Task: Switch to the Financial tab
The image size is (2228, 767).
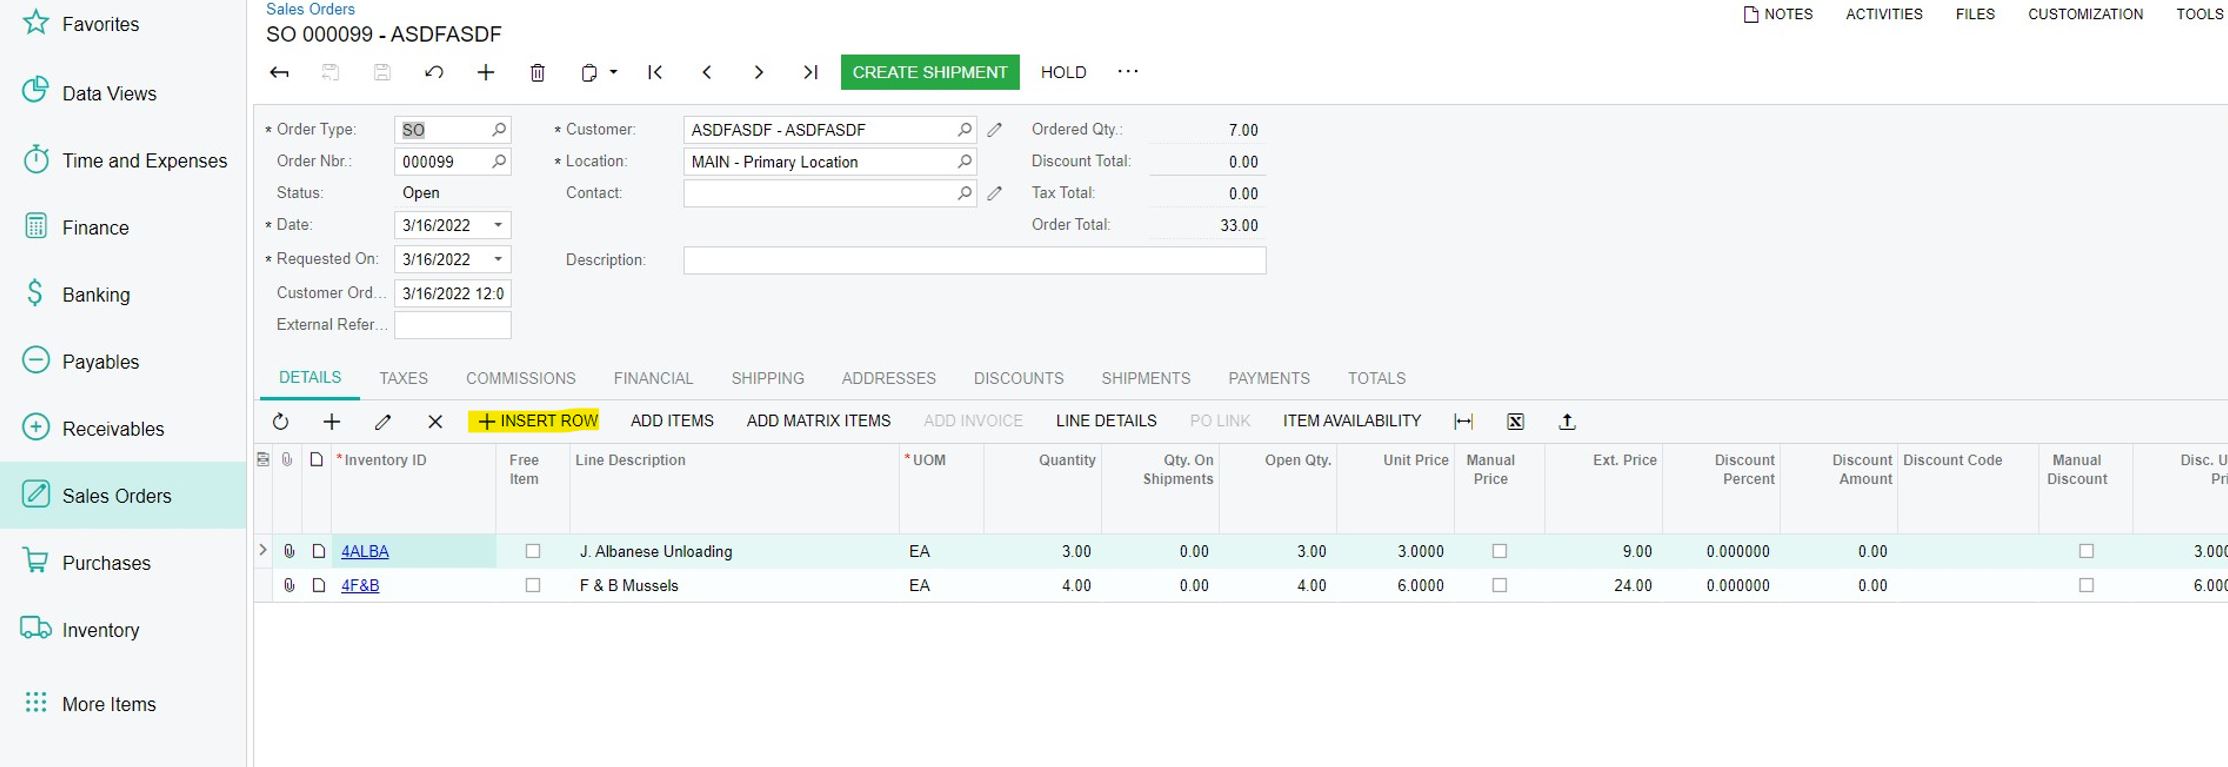Action: 653,379
